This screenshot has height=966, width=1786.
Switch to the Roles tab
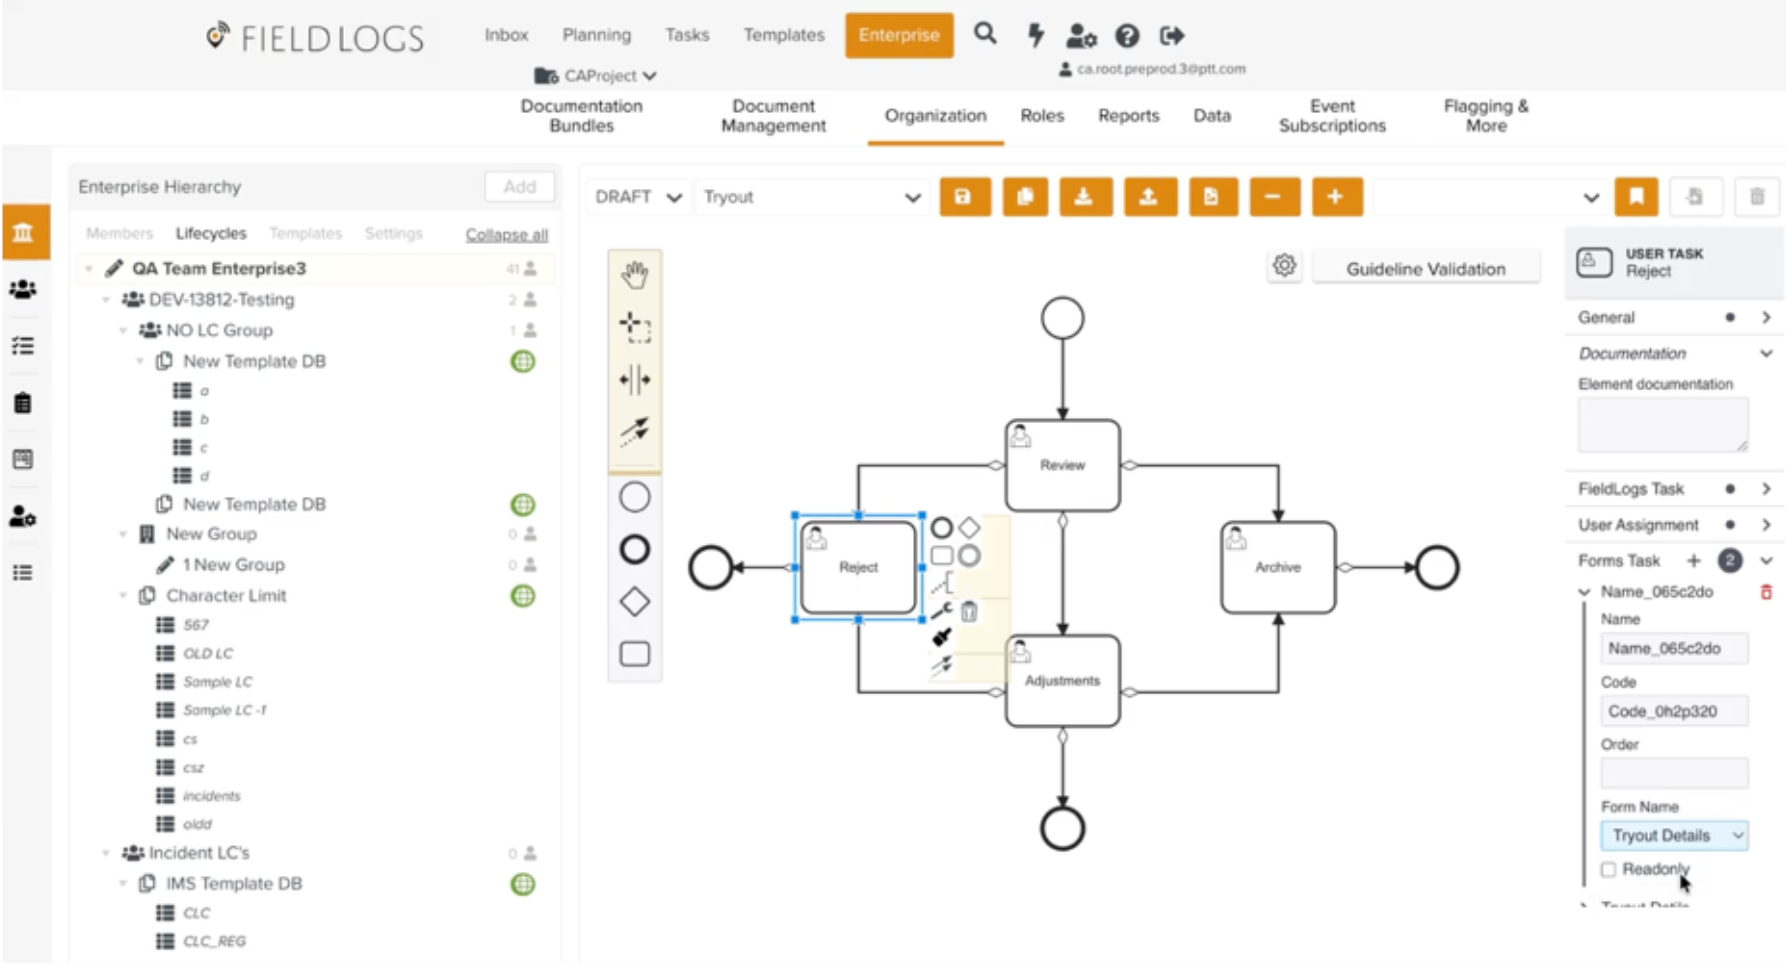click(1041, 116)
